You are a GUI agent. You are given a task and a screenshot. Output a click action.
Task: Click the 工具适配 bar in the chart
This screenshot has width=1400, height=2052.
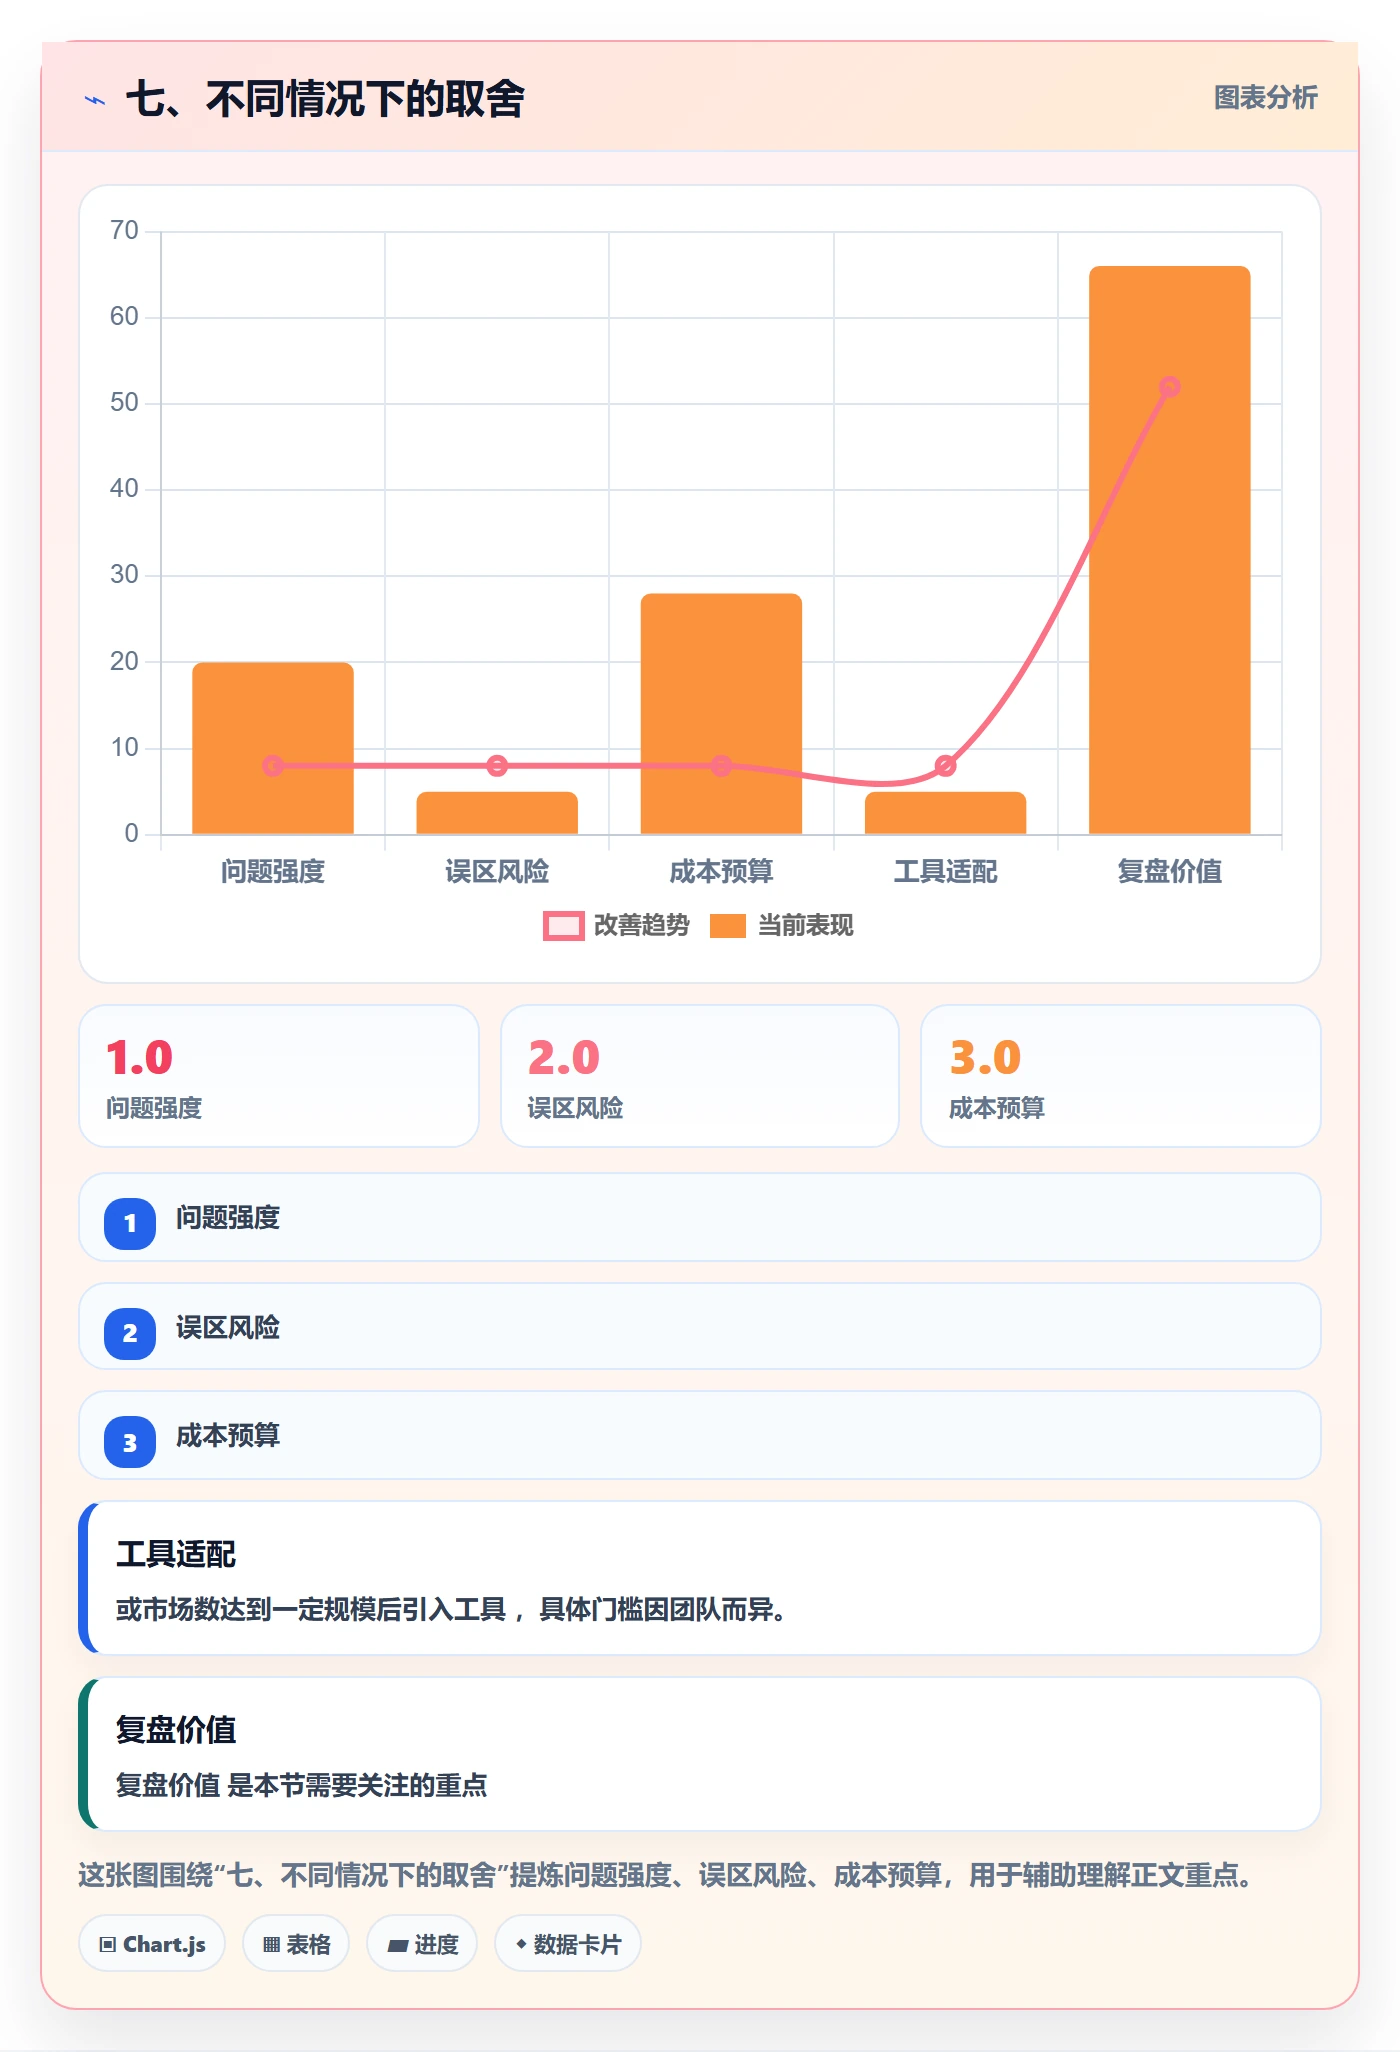[946, 813]
